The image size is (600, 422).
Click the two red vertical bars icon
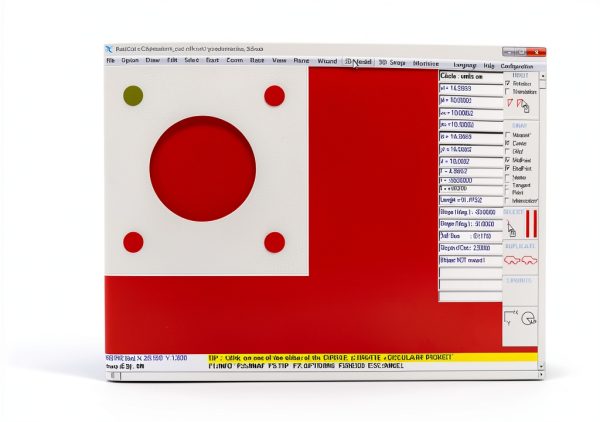click(531, 223)
